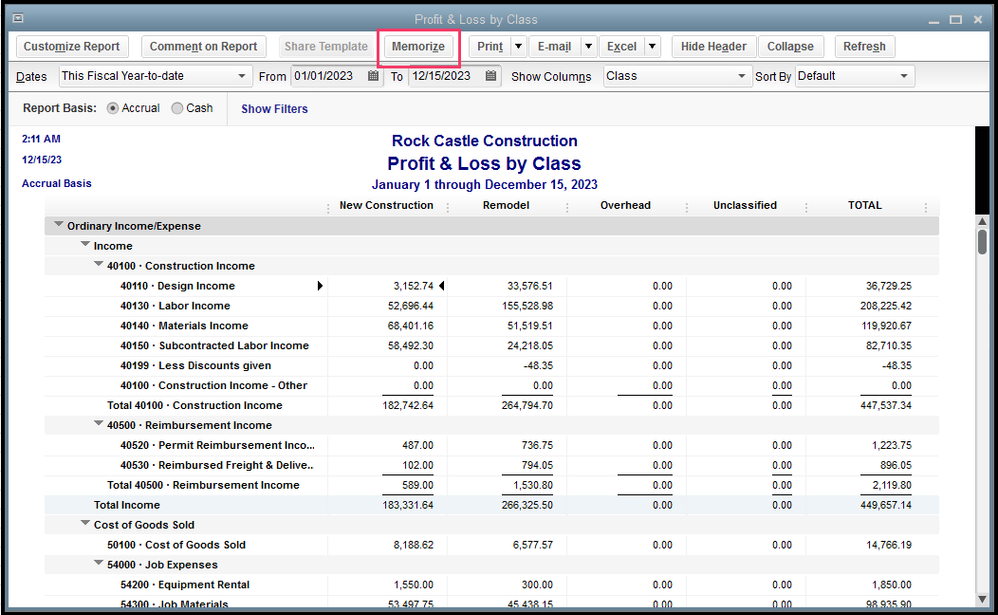This screenshot has height=615, width=998.
Task: Collapse the 40100 Construction Income group
Action: (x=99, y=265)
